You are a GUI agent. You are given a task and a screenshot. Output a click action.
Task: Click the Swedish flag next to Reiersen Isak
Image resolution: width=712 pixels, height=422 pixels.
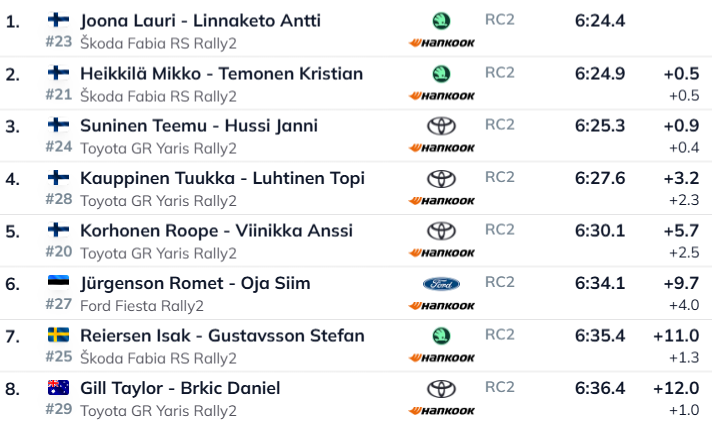point(59,334)
